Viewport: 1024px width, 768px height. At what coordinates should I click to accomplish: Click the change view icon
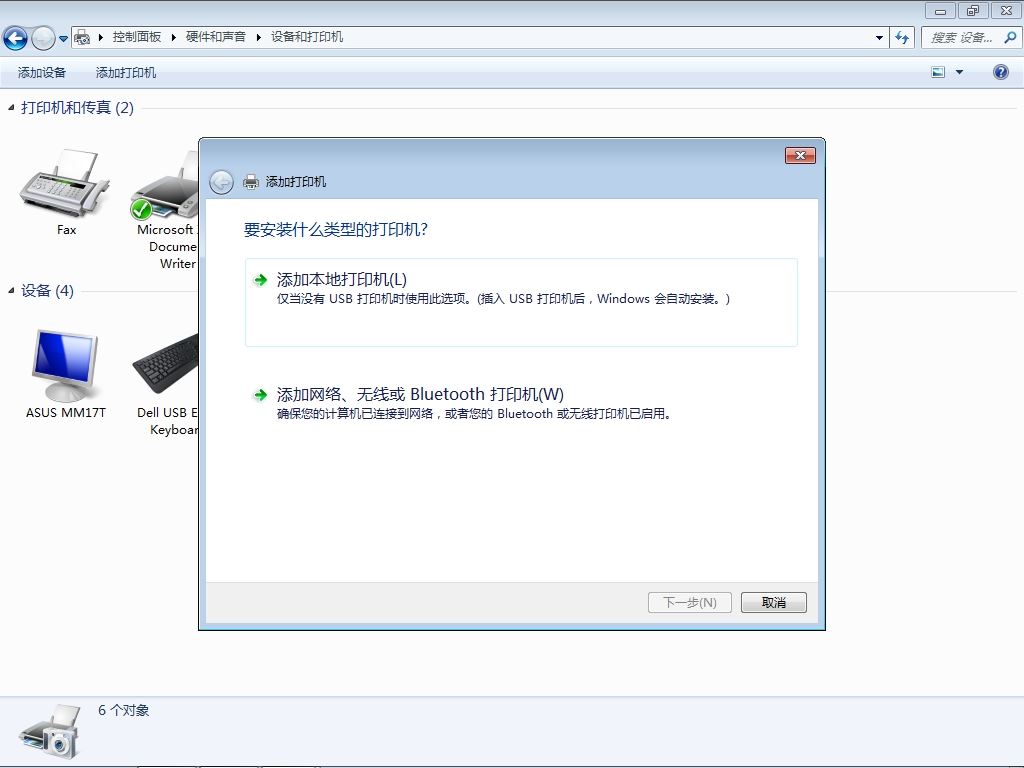(x=938, y=72)
